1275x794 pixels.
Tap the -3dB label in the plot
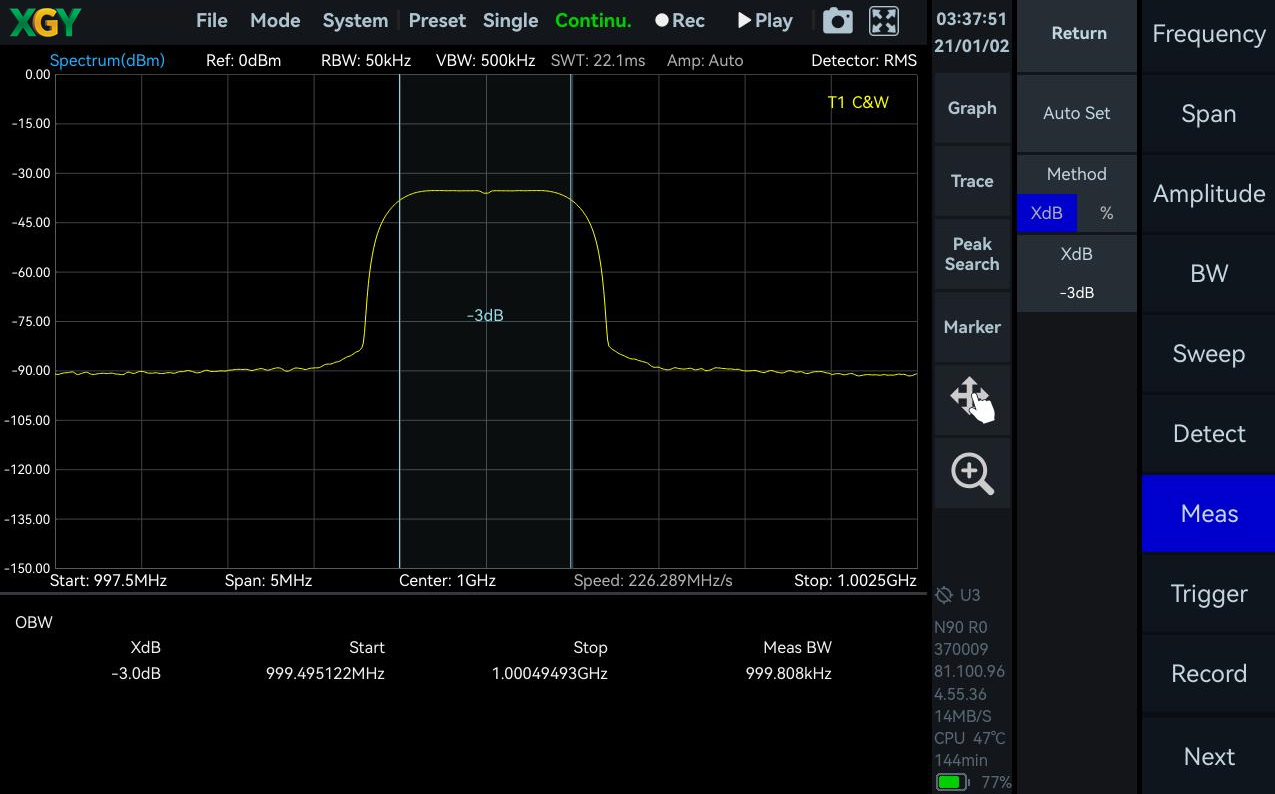click(x=485, y=315)
